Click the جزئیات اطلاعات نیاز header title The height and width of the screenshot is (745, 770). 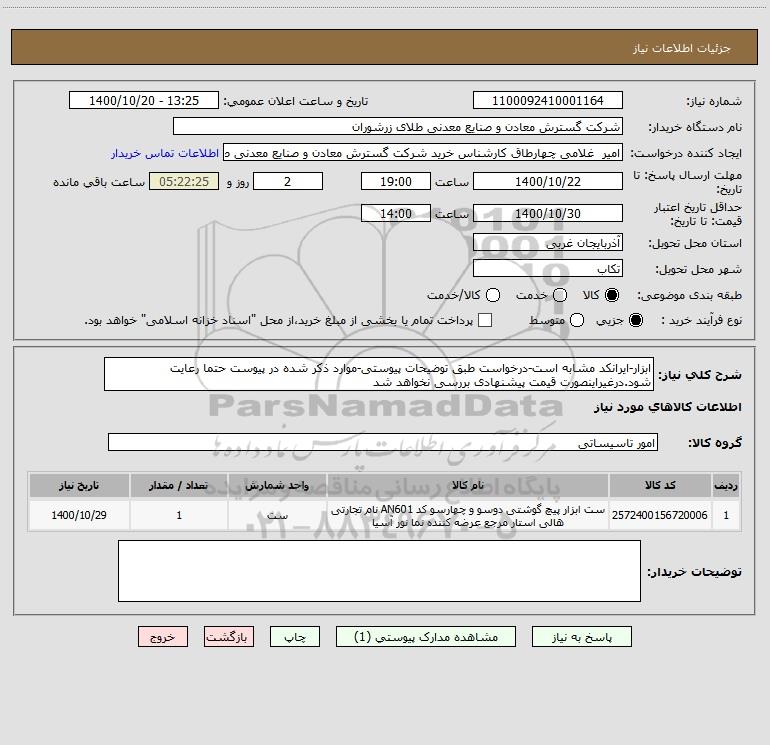click(x=682, y=48)
